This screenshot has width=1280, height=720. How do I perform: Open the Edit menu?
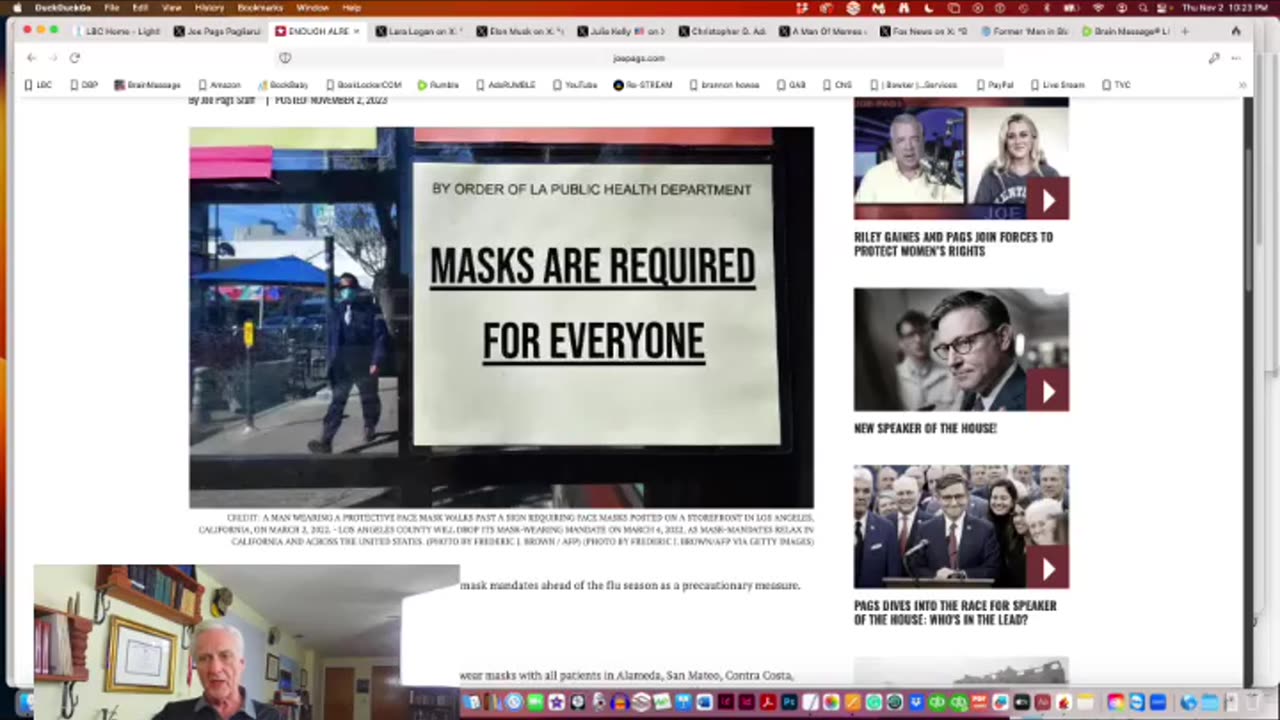140,7
